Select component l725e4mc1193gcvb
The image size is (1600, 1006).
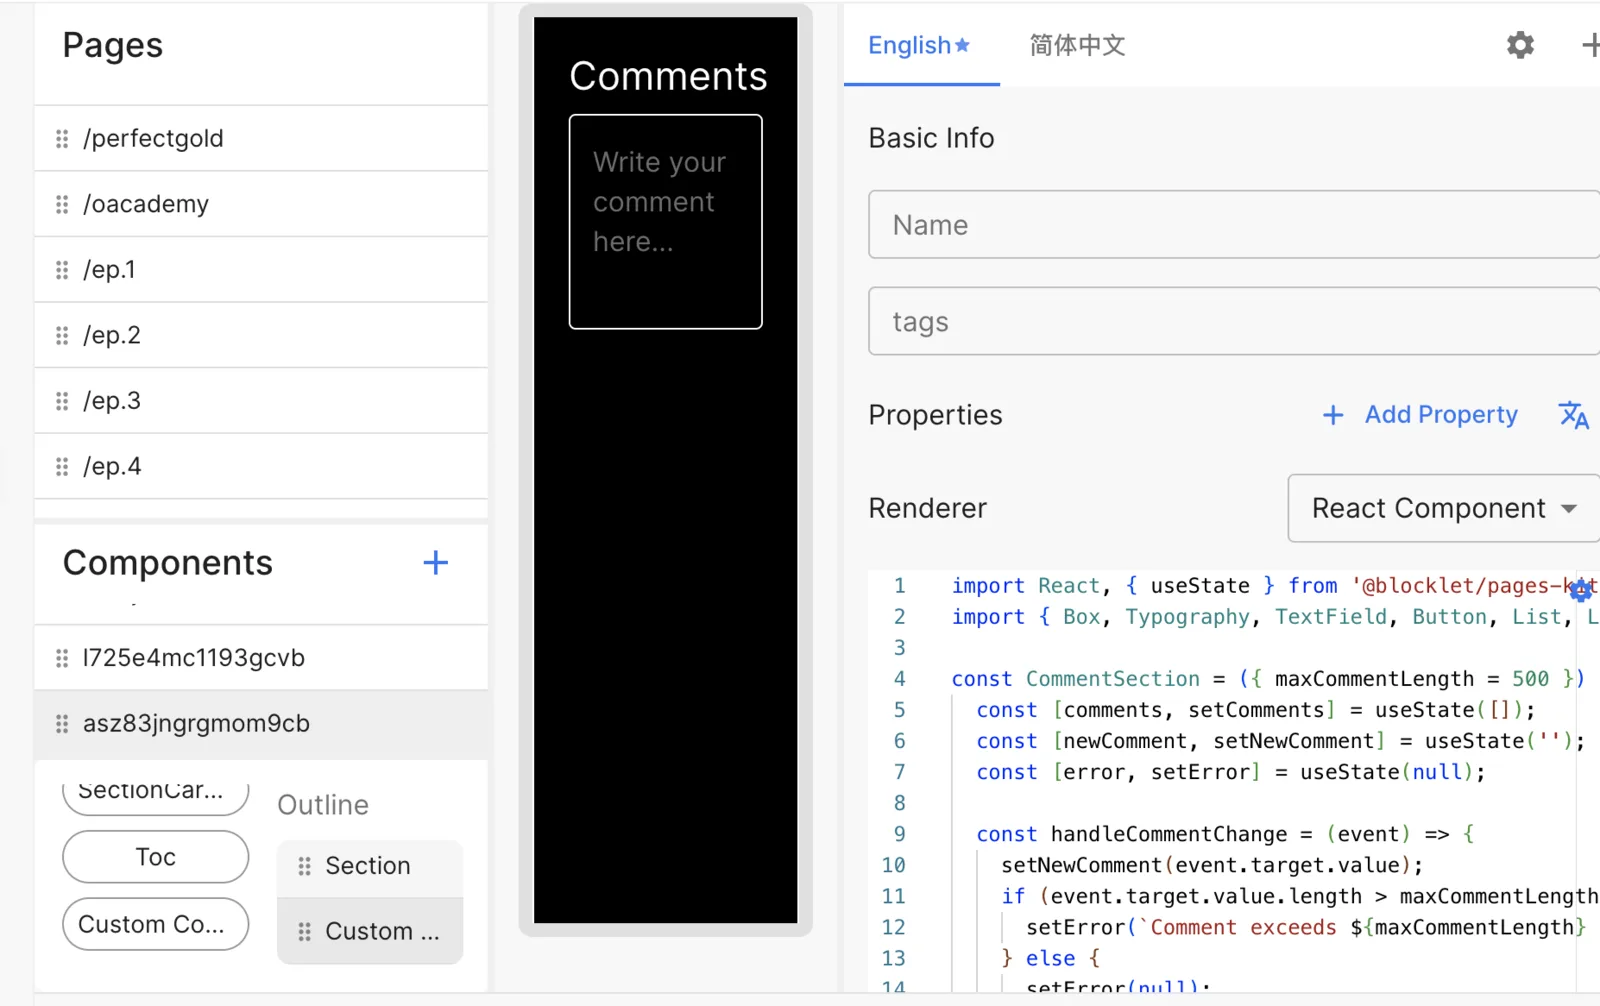tap(261, 658)
